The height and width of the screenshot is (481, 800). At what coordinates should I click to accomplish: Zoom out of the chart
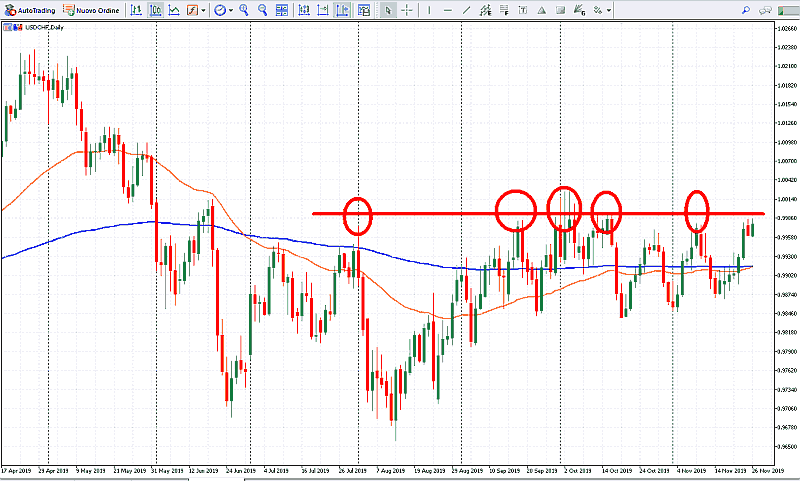point(262,10)
